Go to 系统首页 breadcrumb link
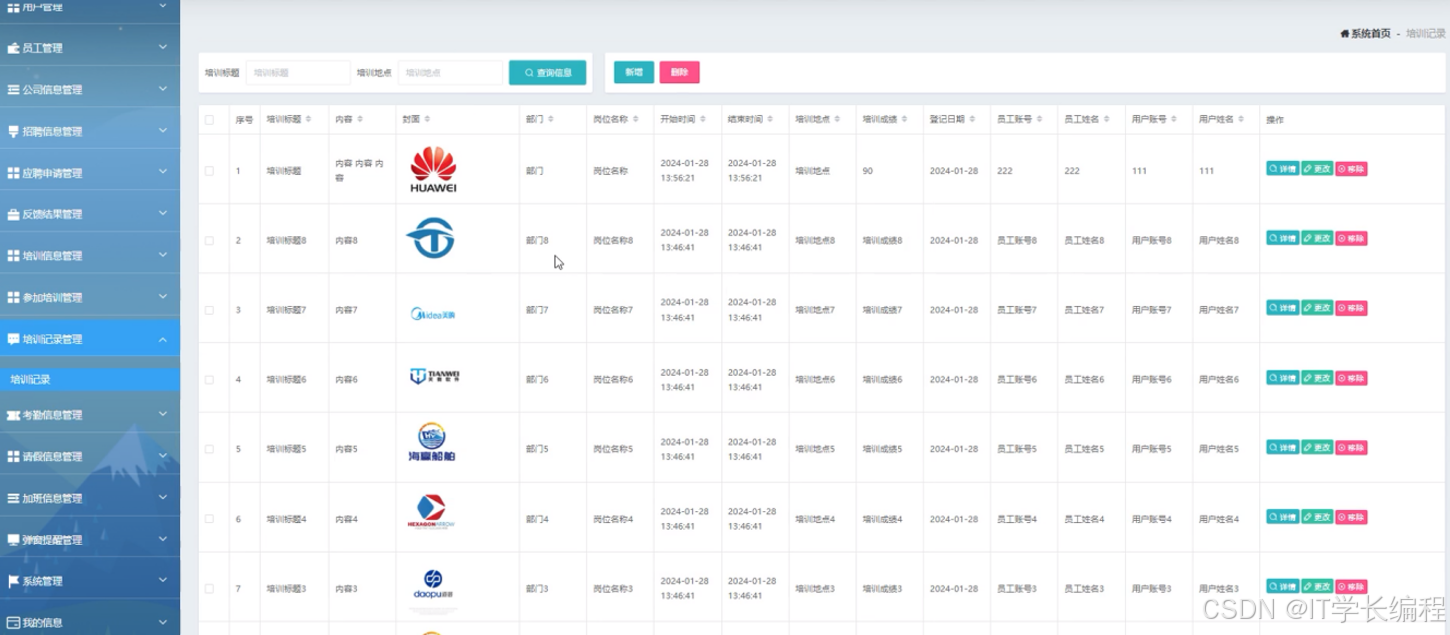This screenshot has width=1450, height=635. [1371, 34]
